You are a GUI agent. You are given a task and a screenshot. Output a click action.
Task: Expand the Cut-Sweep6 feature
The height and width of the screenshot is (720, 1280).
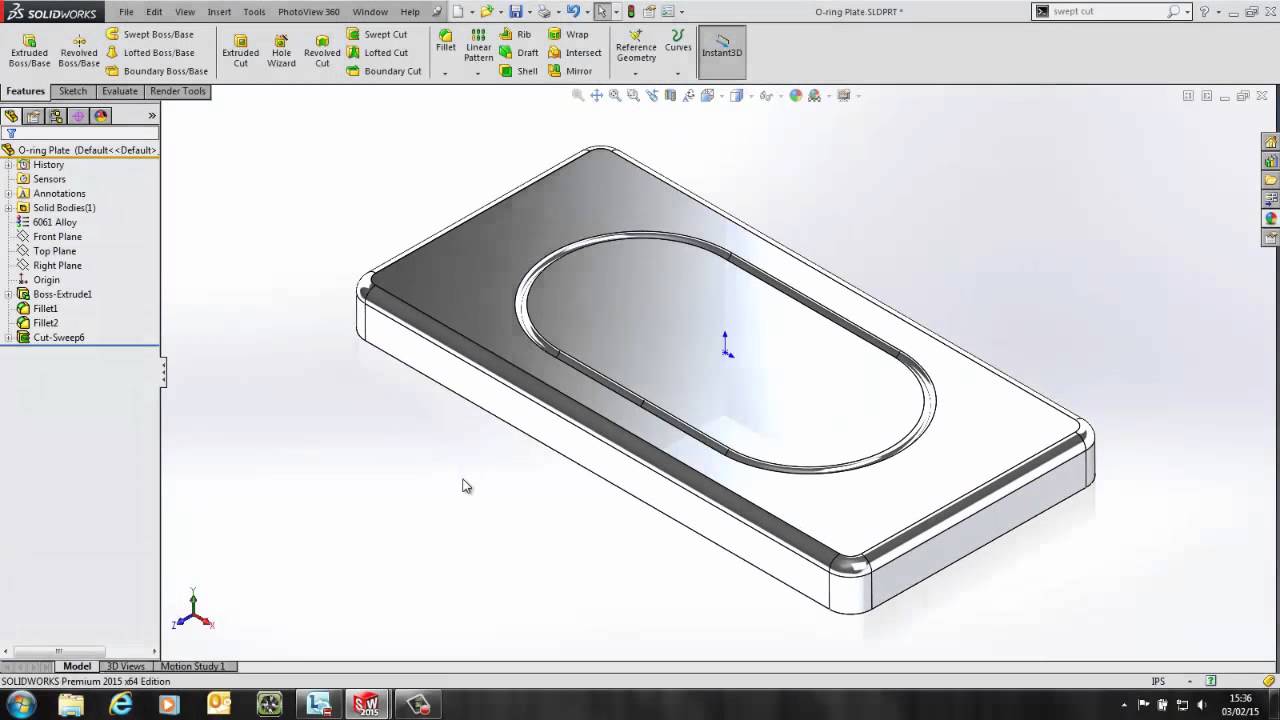click(8, 338)
